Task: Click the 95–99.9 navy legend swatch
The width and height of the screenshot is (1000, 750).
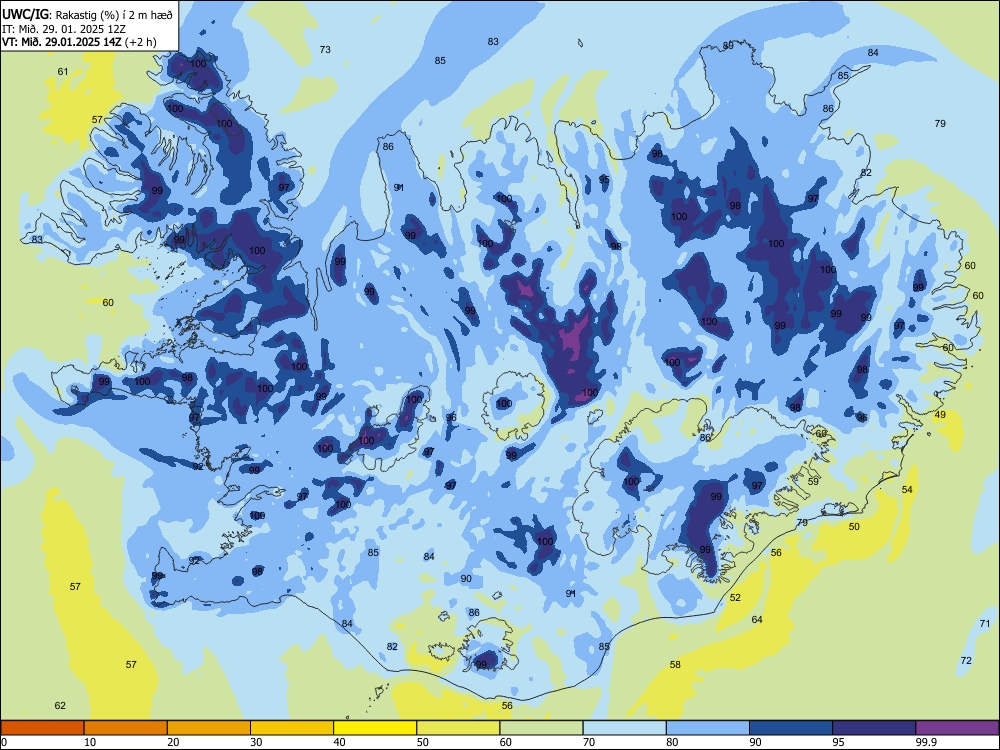Action: [874, 728]
